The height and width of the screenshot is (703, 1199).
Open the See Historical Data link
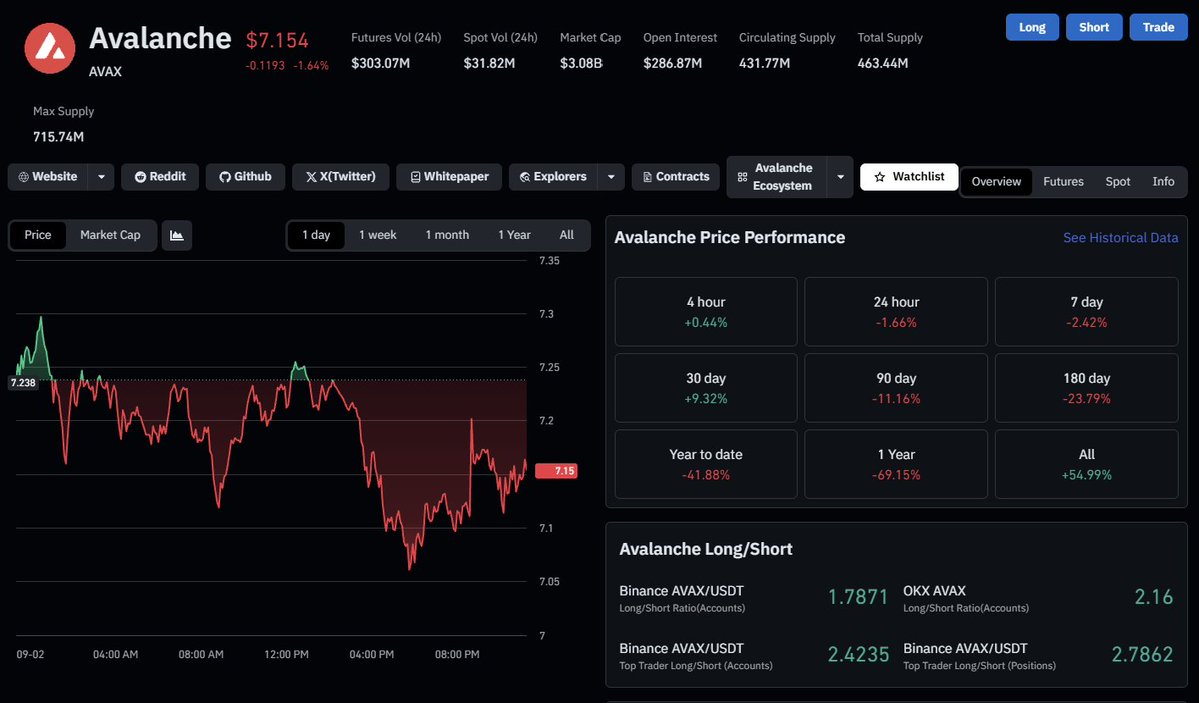point(1120,238)
